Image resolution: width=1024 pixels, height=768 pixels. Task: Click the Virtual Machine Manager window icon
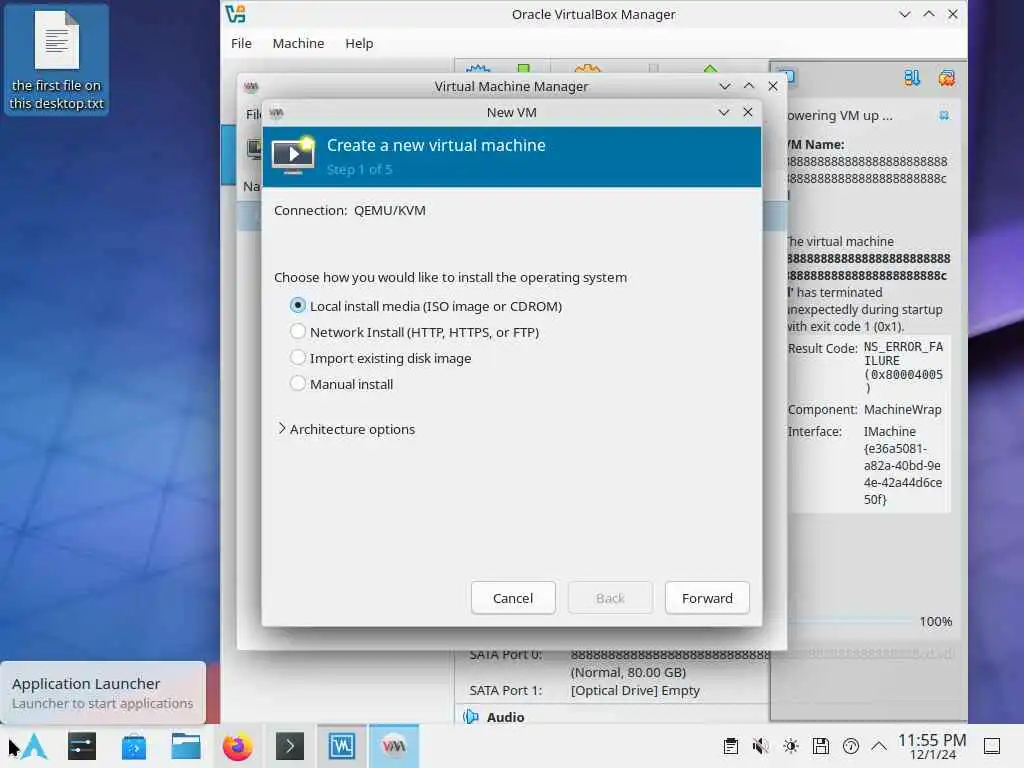251,86
